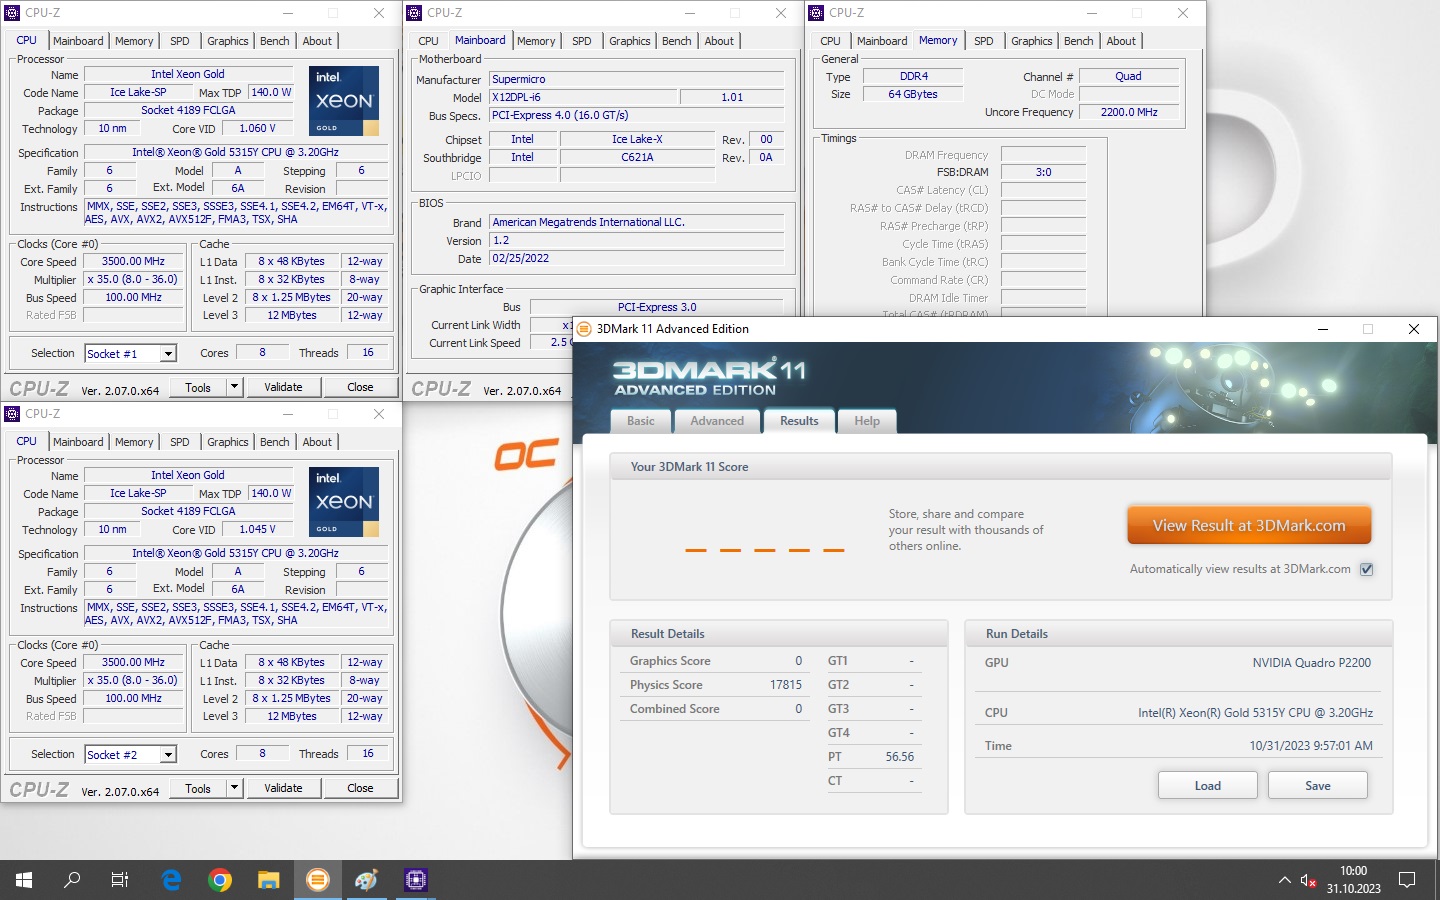Click the Quad channel field
The width and height of the screenshot is (1440, 900).
click(1129, 76)
